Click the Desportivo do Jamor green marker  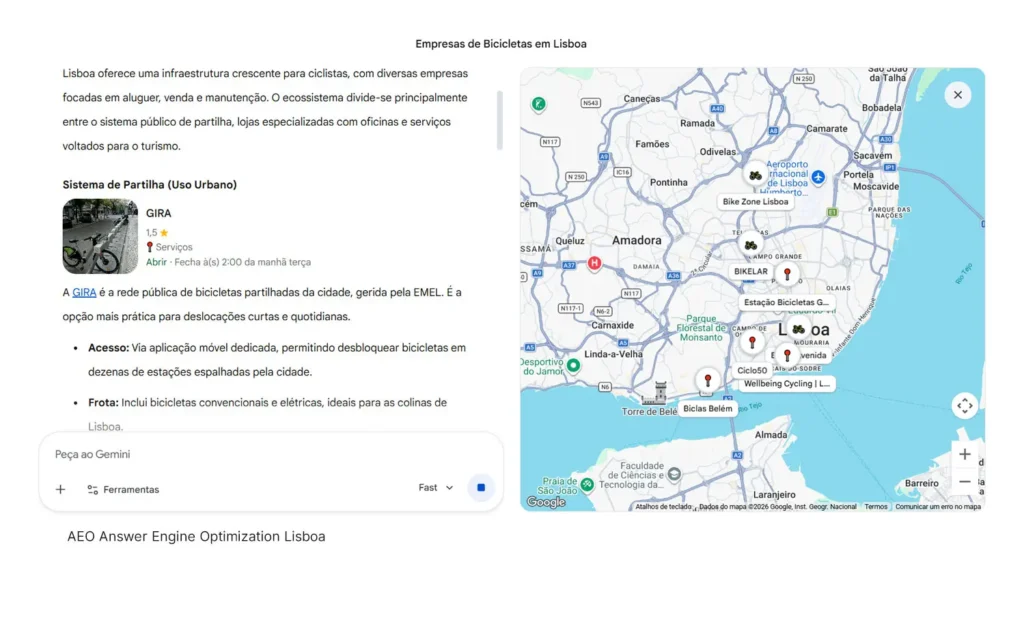coord(573,365)
